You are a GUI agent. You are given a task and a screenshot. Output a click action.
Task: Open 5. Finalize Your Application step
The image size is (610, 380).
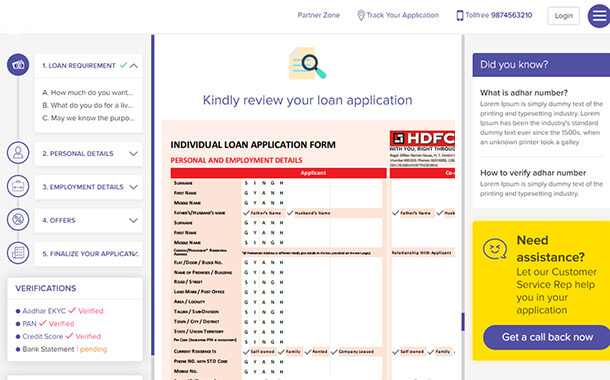coord(89,254)
